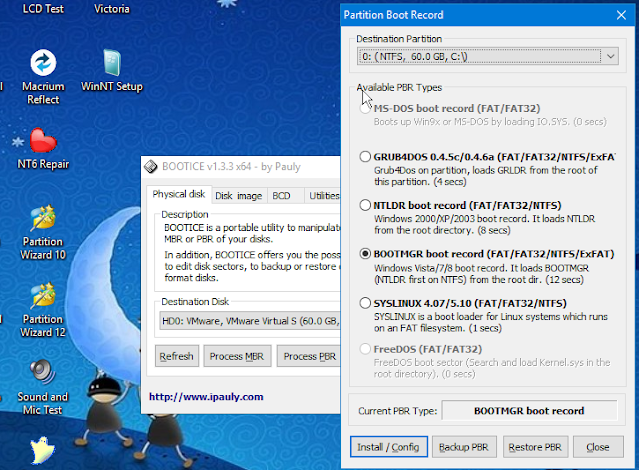
Task: Click the Victoria desktop label
Action: point(112,9)
